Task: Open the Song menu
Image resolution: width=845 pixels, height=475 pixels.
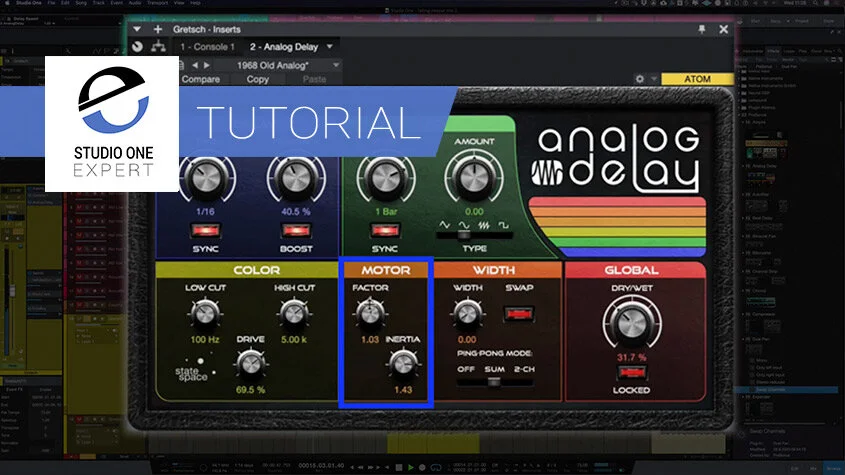Action: tap(81, 3)
